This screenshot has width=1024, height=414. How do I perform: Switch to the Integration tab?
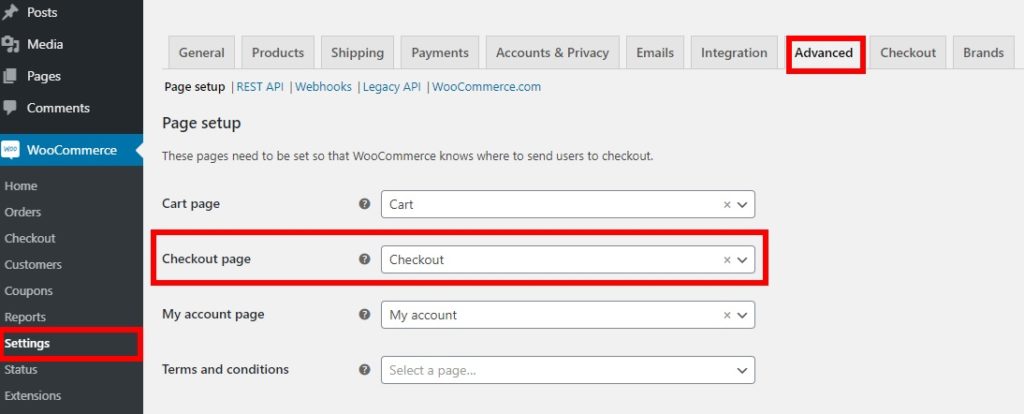734,53
